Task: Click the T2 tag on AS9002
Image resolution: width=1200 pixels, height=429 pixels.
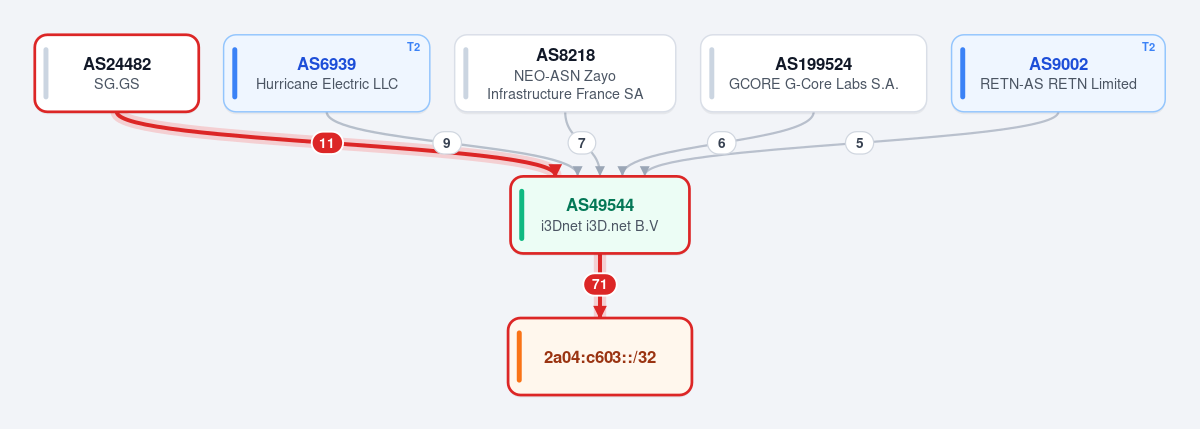Action: click(x=1148, y=47)
